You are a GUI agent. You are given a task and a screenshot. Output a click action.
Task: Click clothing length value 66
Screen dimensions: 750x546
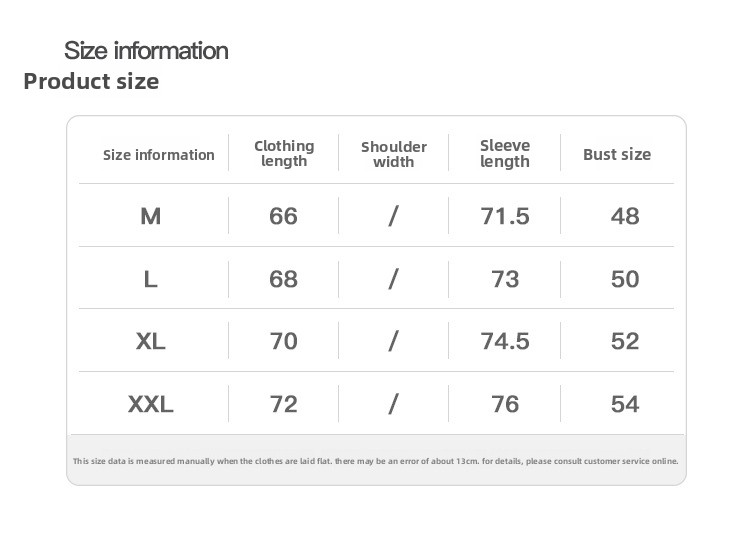click(x=284, y=216)
